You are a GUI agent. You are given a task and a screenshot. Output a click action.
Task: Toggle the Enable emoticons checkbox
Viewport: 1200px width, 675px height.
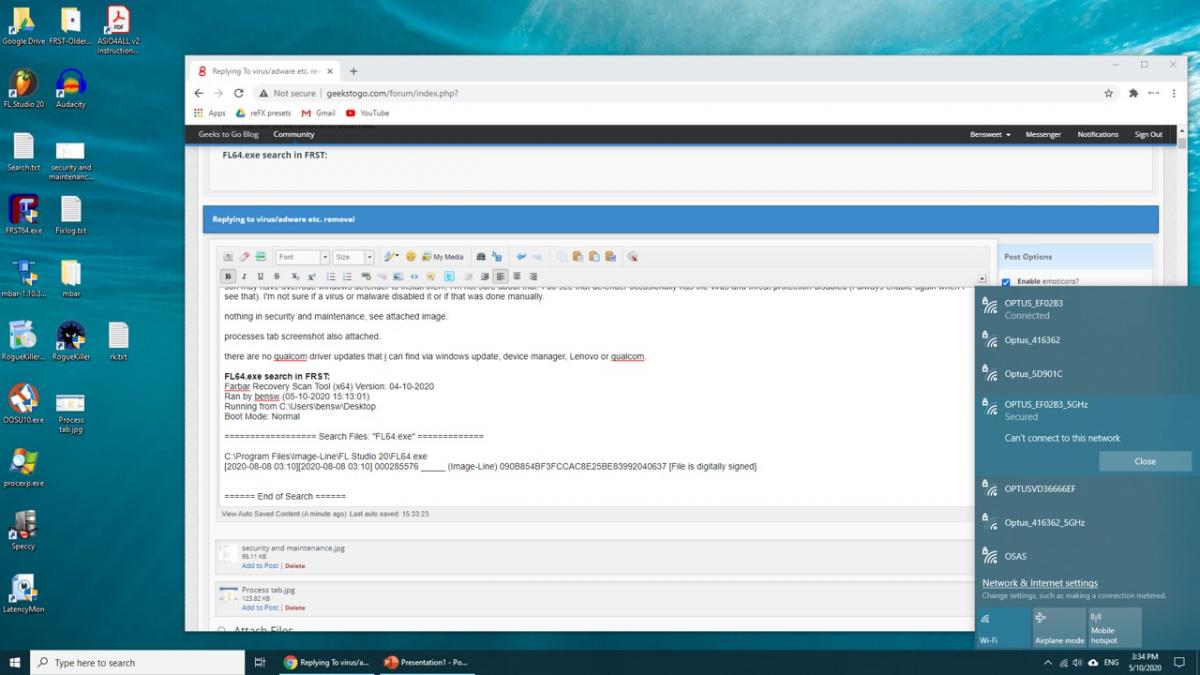(x=1006, y=282)
